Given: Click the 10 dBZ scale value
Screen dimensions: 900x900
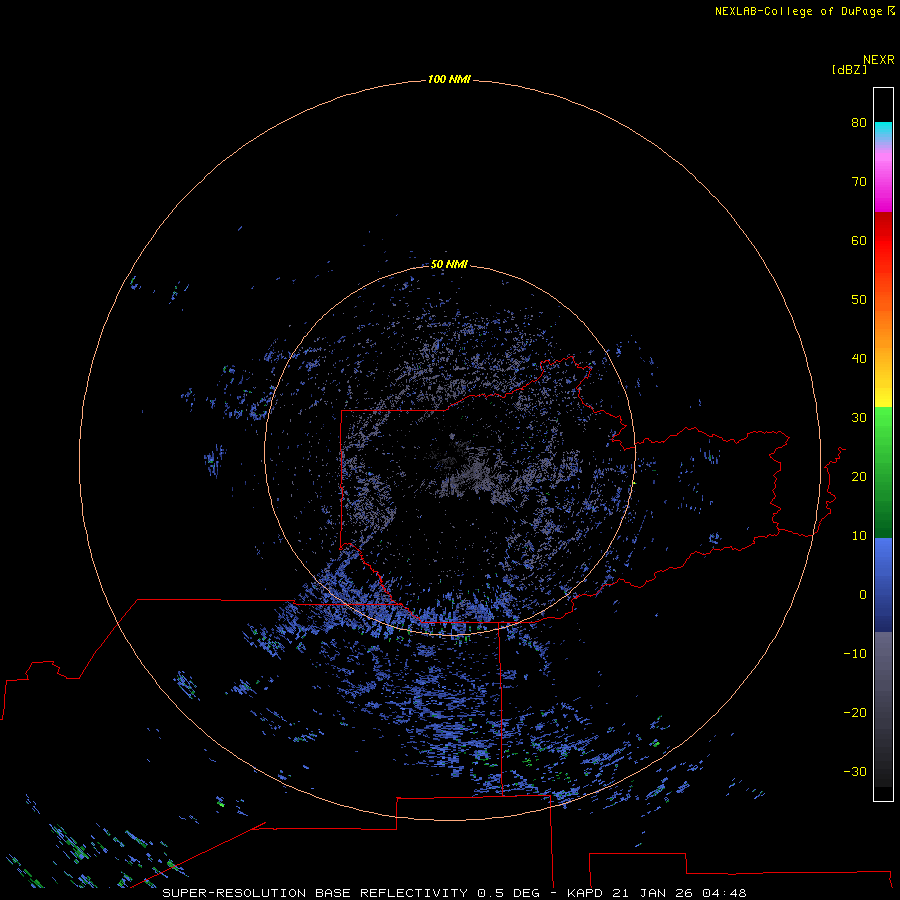Looking at the screenshot, I should (859, 536).
